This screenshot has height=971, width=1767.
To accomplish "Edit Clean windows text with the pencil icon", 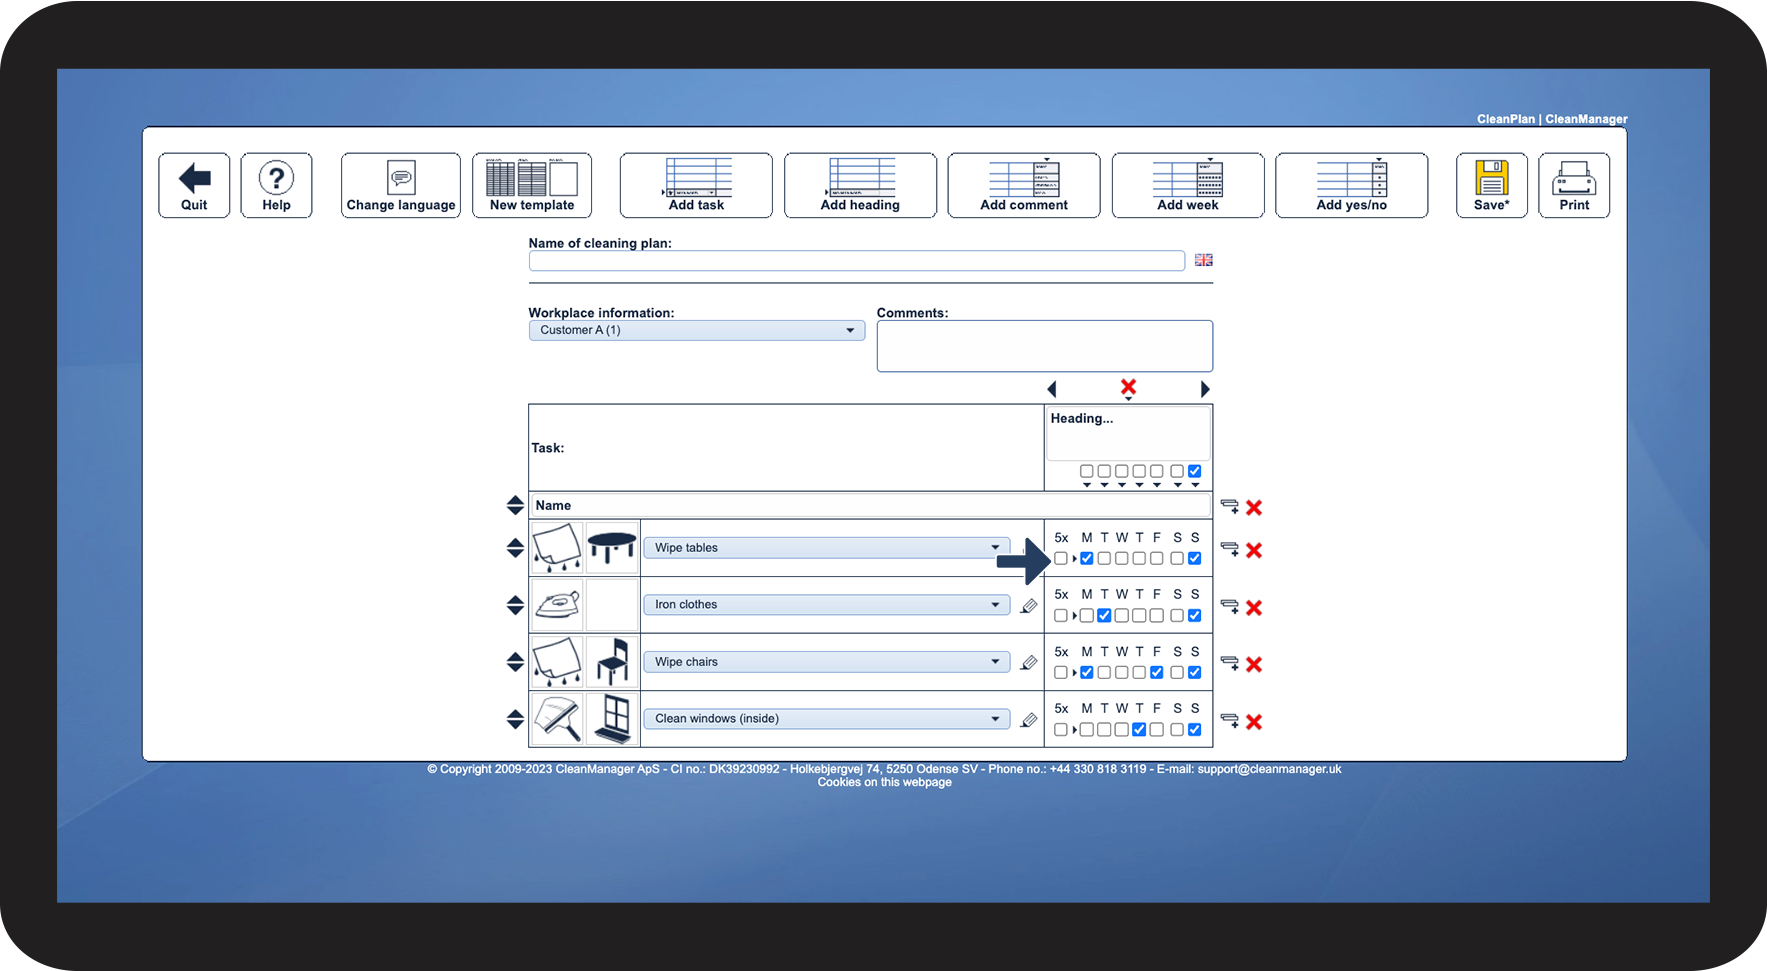I will pyautogui.click(x=1028, y=720).
